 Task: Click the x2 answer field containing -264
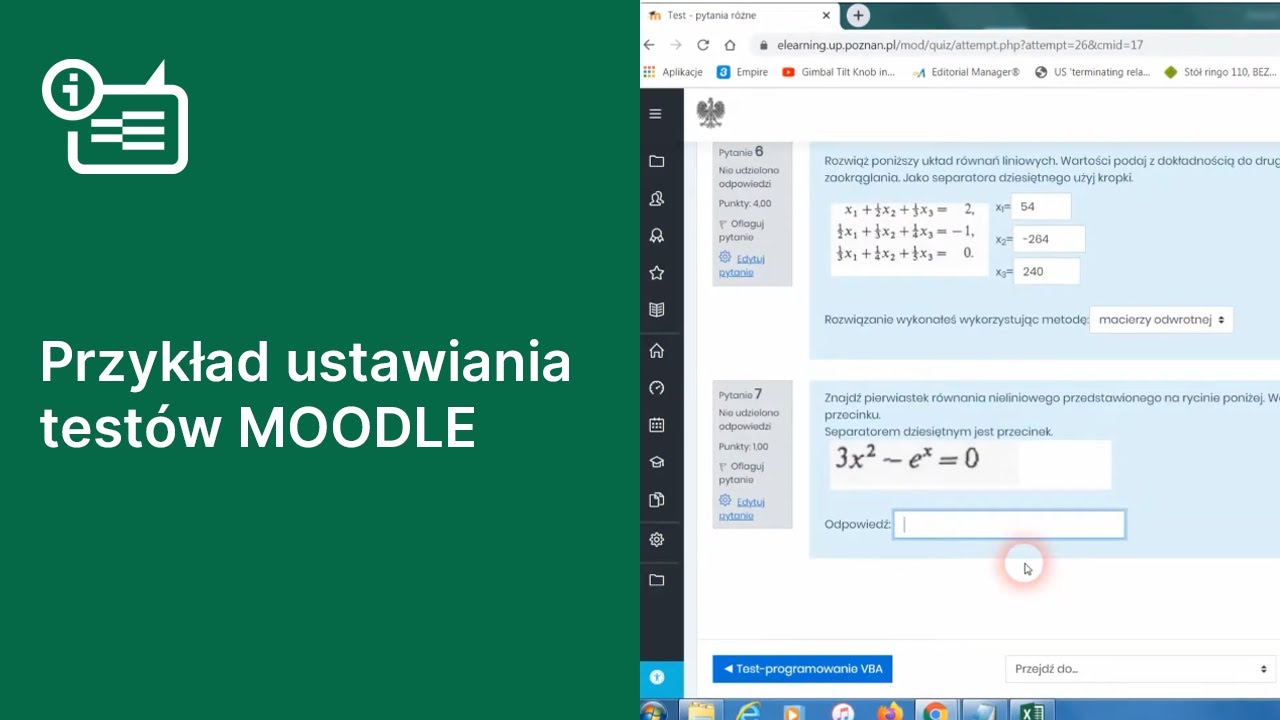click(1049, 239)
